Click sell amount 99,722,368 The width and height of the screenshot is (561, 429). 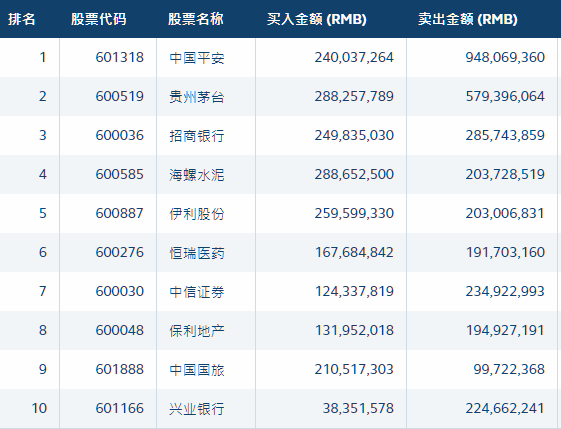509,369
